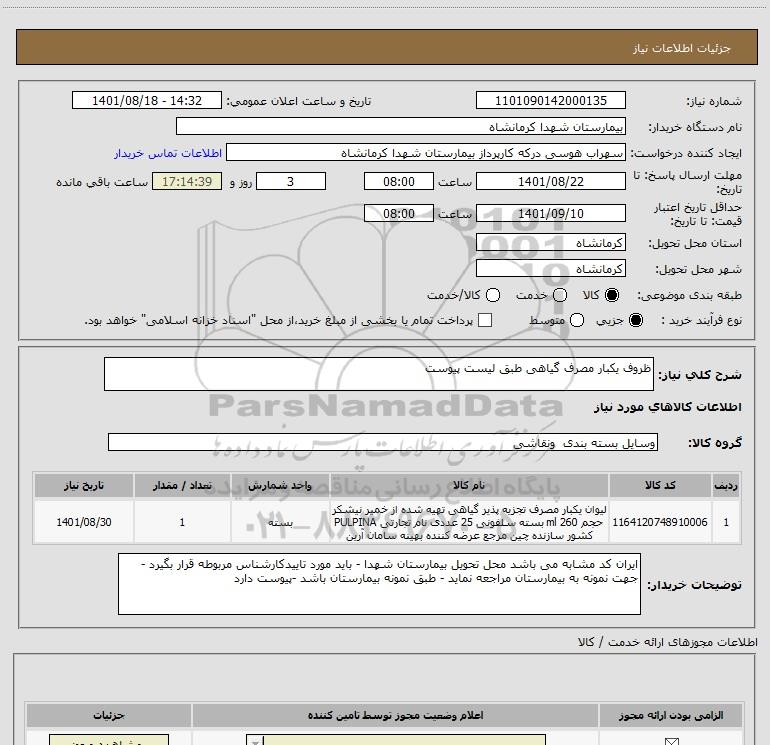Viewport: 770px width, 745px height.
Task: Click the request number field 1101090142000135
Action: point(550,100)
